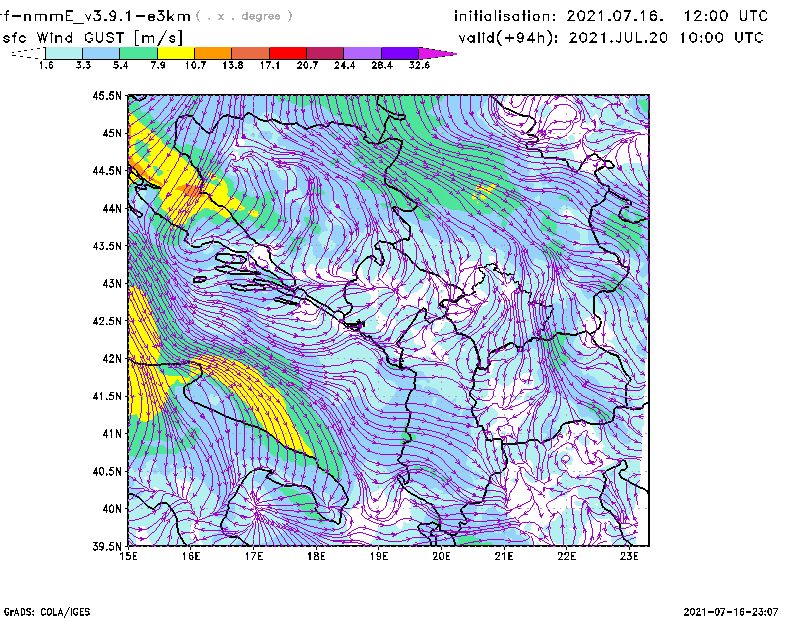Click the 22E longitude label
Screen dimensions: 800x618
click(566, 556)
